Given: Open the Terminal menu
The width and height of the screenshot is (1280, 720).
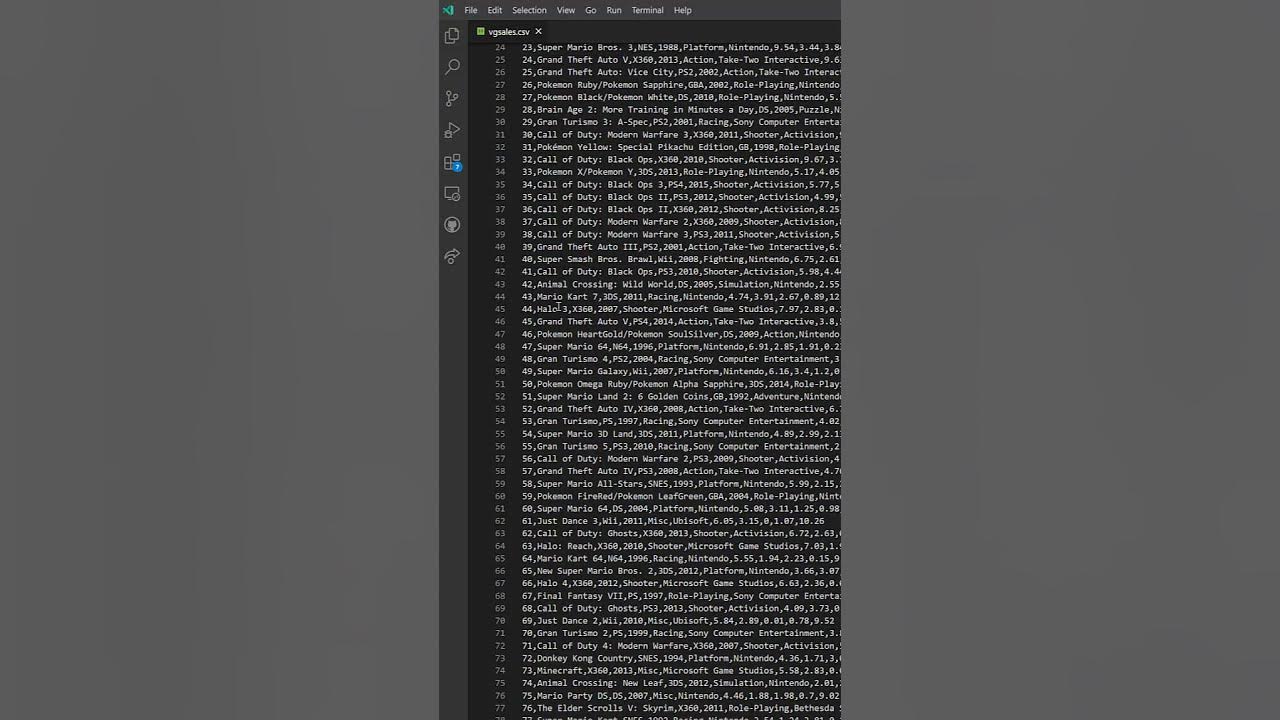Looking at the screenshot, I should tap(647, 10).
